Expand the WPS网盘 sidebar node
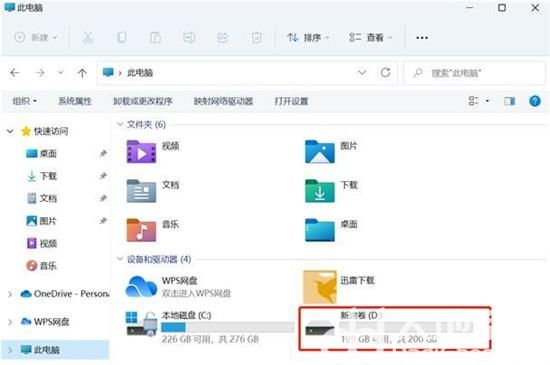This screenshot has height=365, width=550. tap(10, 322)
